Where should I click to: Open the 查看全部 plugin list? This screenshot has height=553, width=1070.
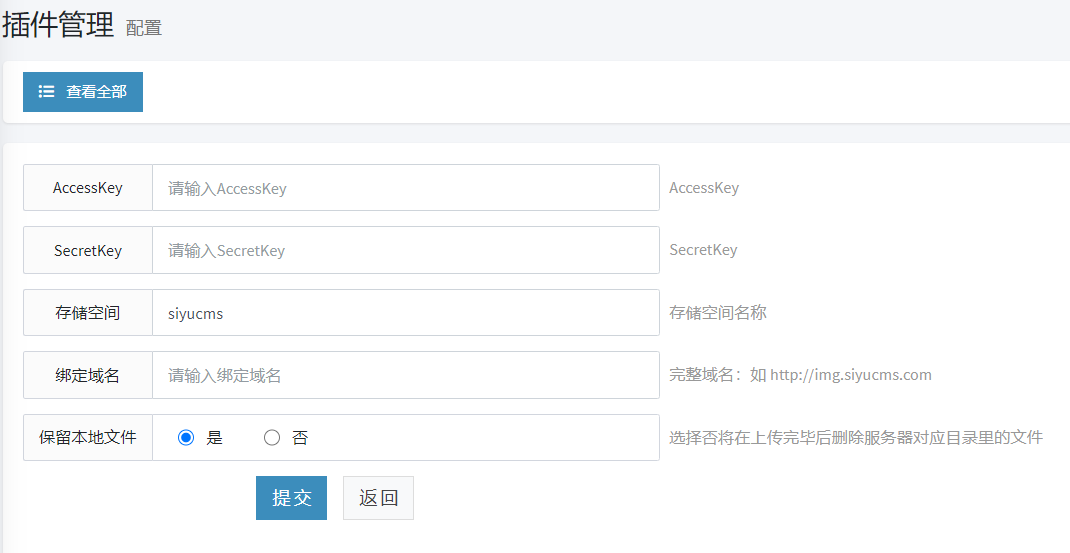83,92
